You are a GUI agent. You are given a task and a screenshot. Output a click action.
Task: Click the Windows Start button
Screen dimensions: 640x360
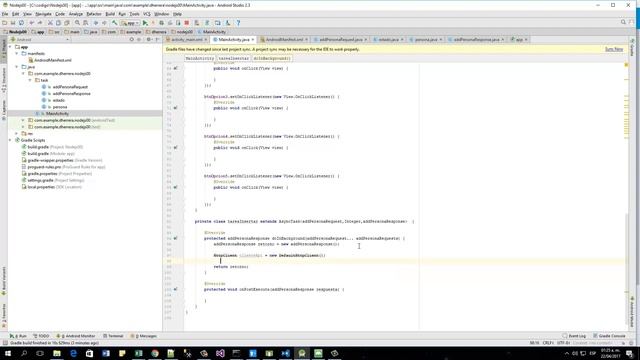(x=8, y=353)
